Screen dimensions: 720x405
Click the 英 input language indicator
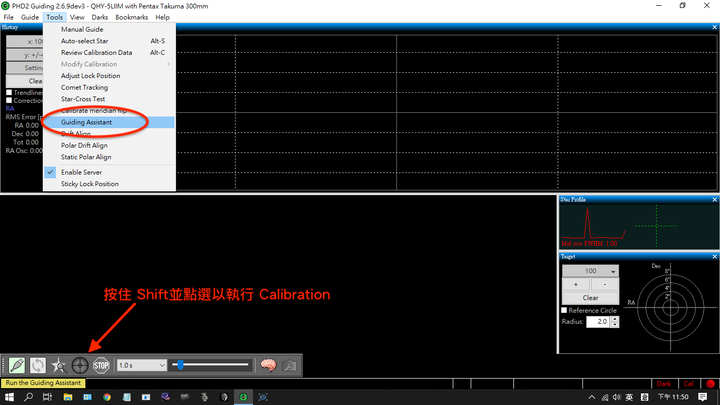click(629, 397)
